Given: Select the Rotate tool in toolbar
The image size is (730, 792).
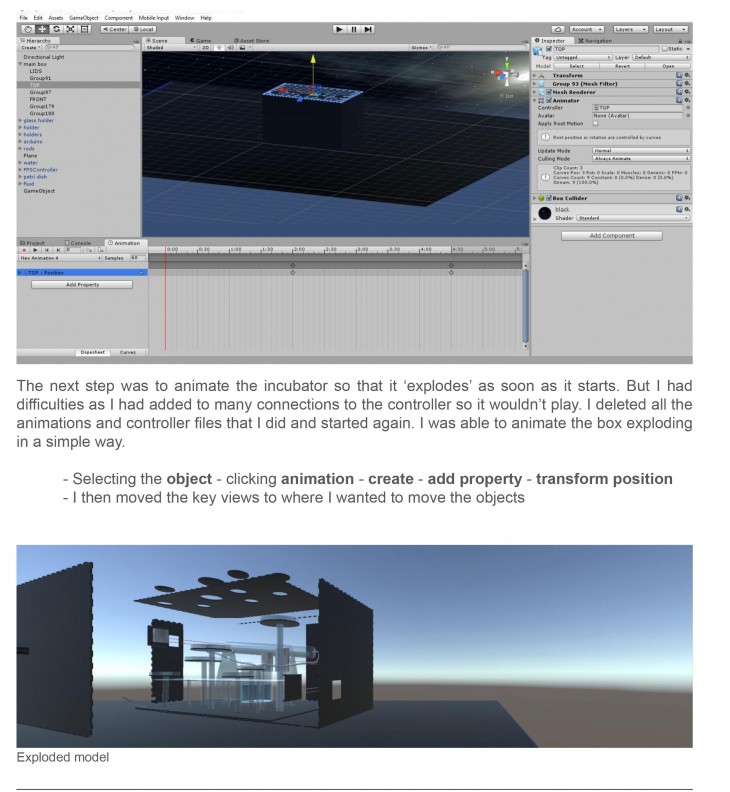Looking at the screenshot, I should click(55, 29).
